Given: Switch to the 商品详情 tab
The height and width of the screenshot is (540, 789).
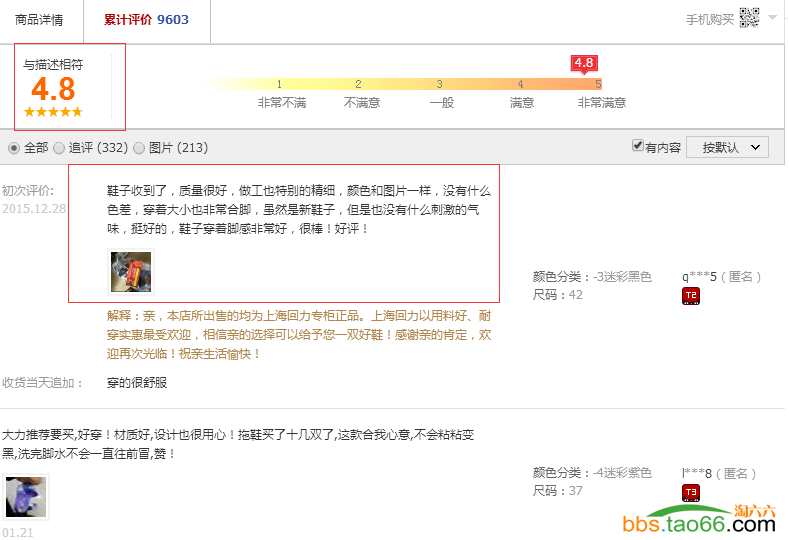Looking at the screenshot, I should pos(39,20).
